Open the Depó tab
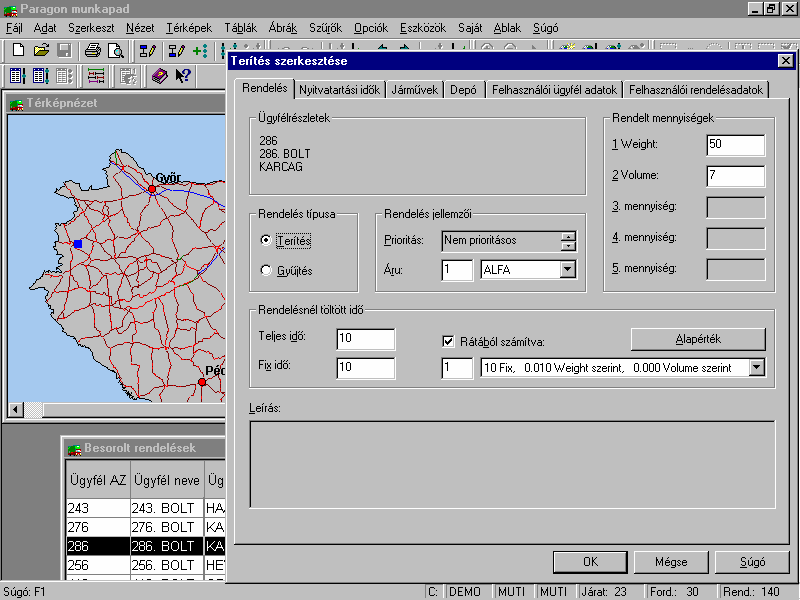800x600 pixels. click(463, 90)
